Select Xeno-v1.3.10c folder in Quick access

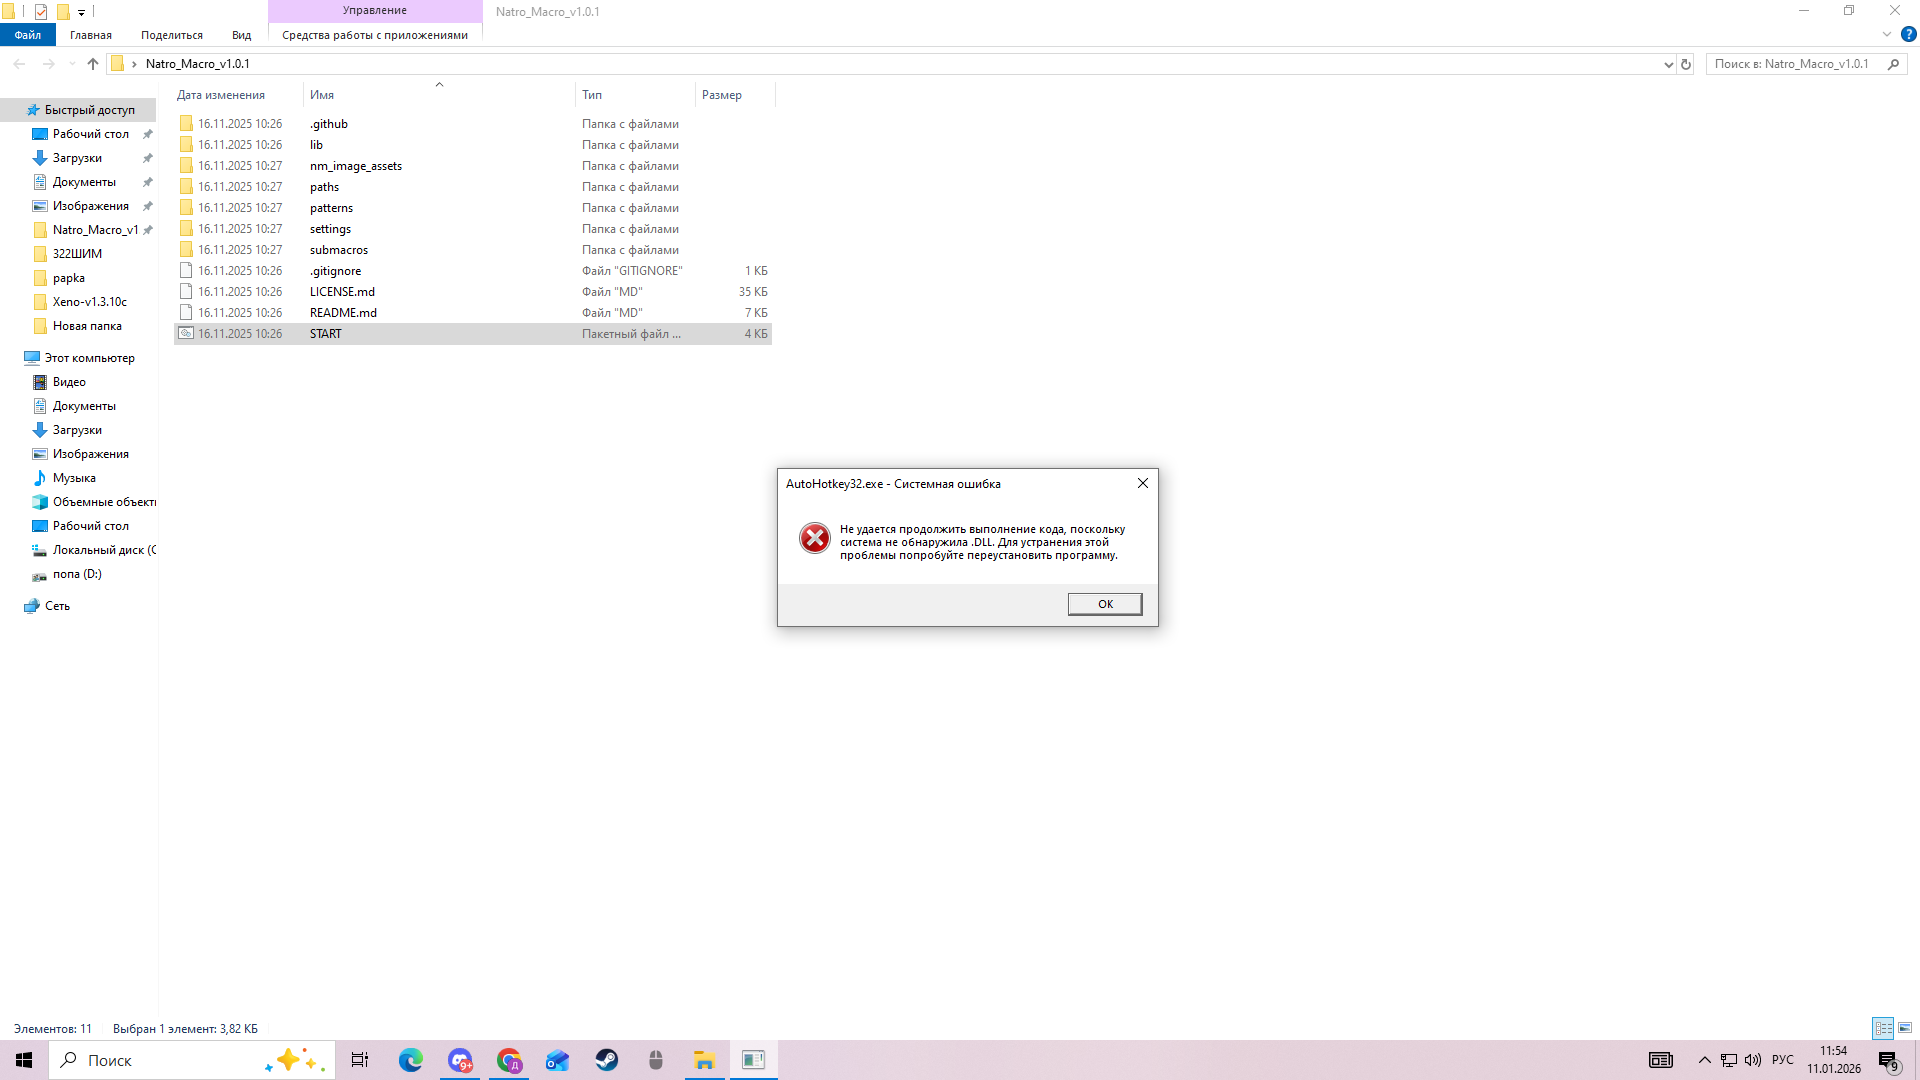[89, 302]
